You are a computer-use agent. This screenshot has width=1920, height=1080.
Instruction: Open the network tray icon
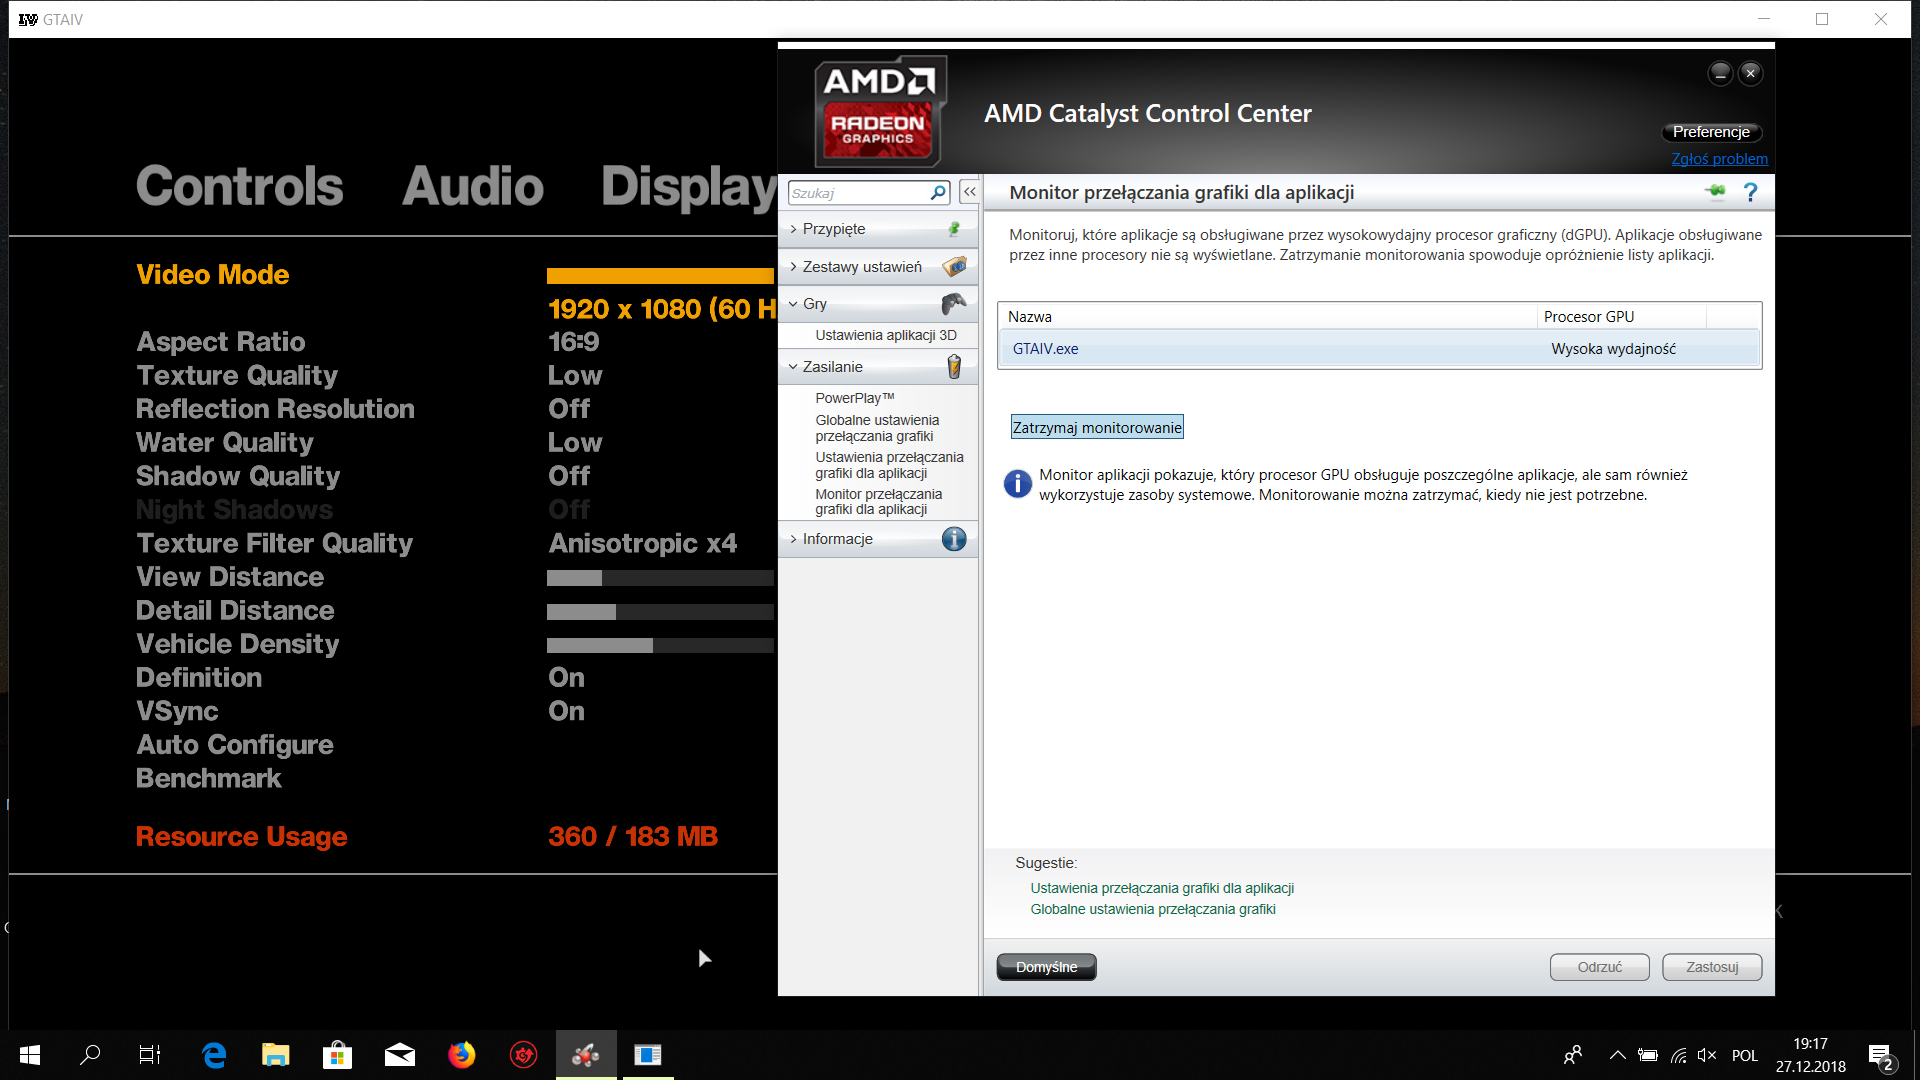coord(1679,1055)
